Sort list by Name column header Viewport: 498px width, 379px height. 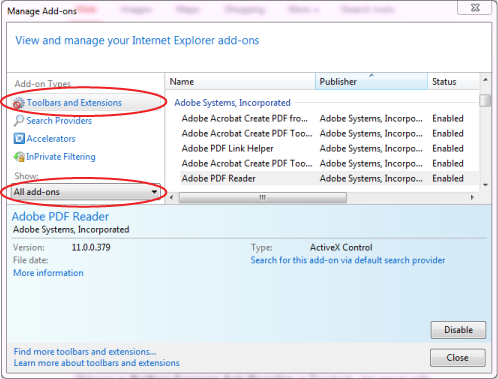pyautogui.click(x=240, y=82)
